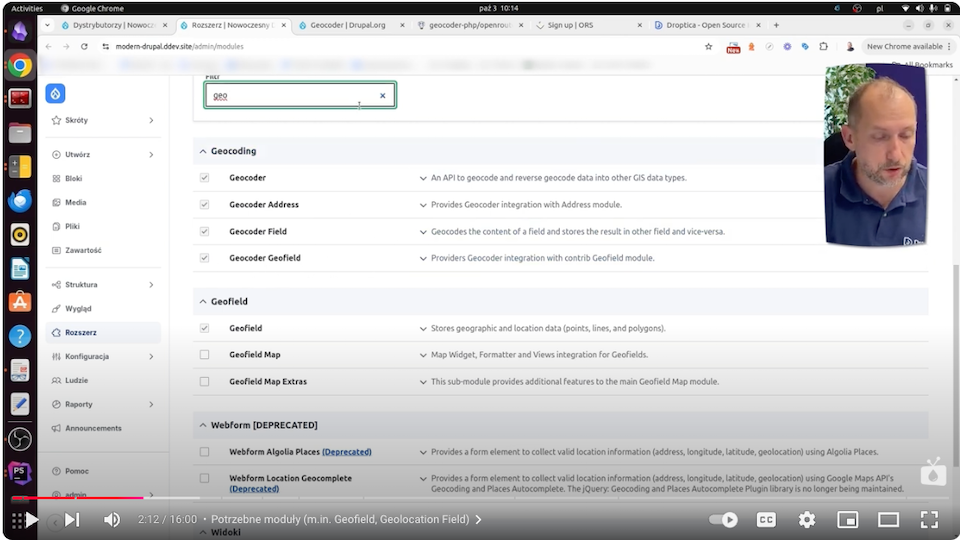Enter fullscreen video mode

(929, 520)
